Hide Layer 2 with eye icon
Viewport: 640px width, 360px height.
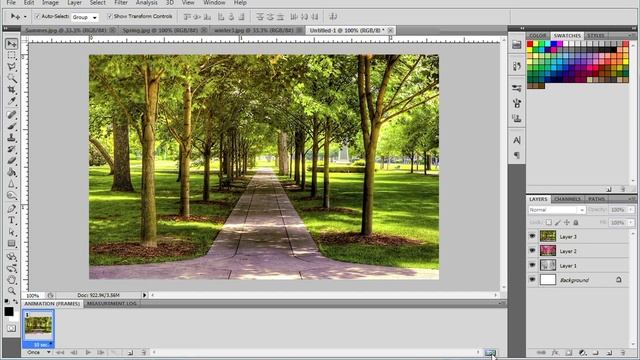[x=532, y=251]
